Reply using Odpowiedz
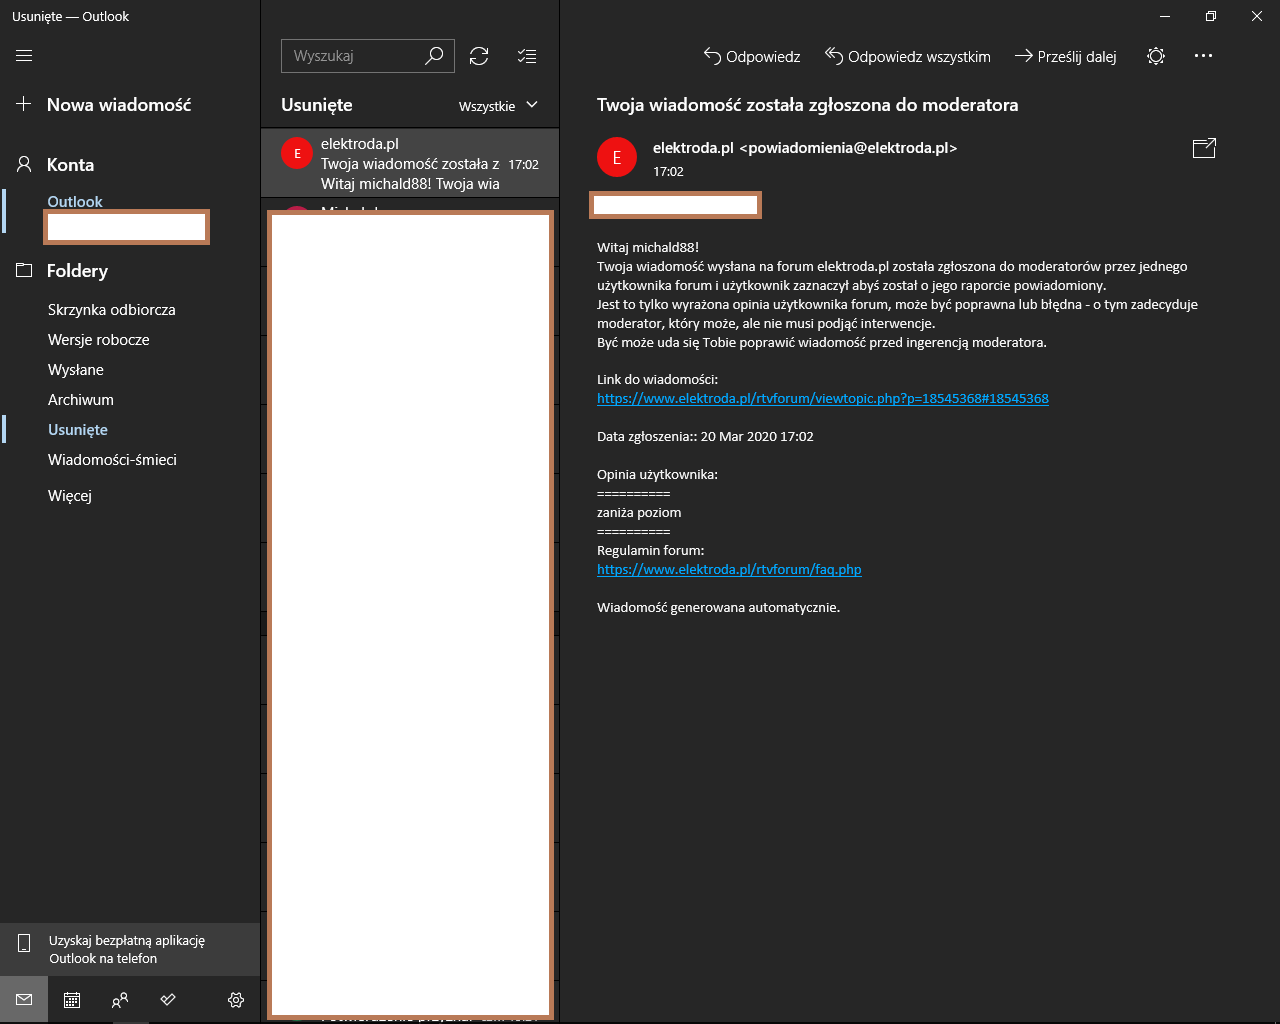Image resolution: width=1280 pixels, height=1024 pixels. pos(752,56)
